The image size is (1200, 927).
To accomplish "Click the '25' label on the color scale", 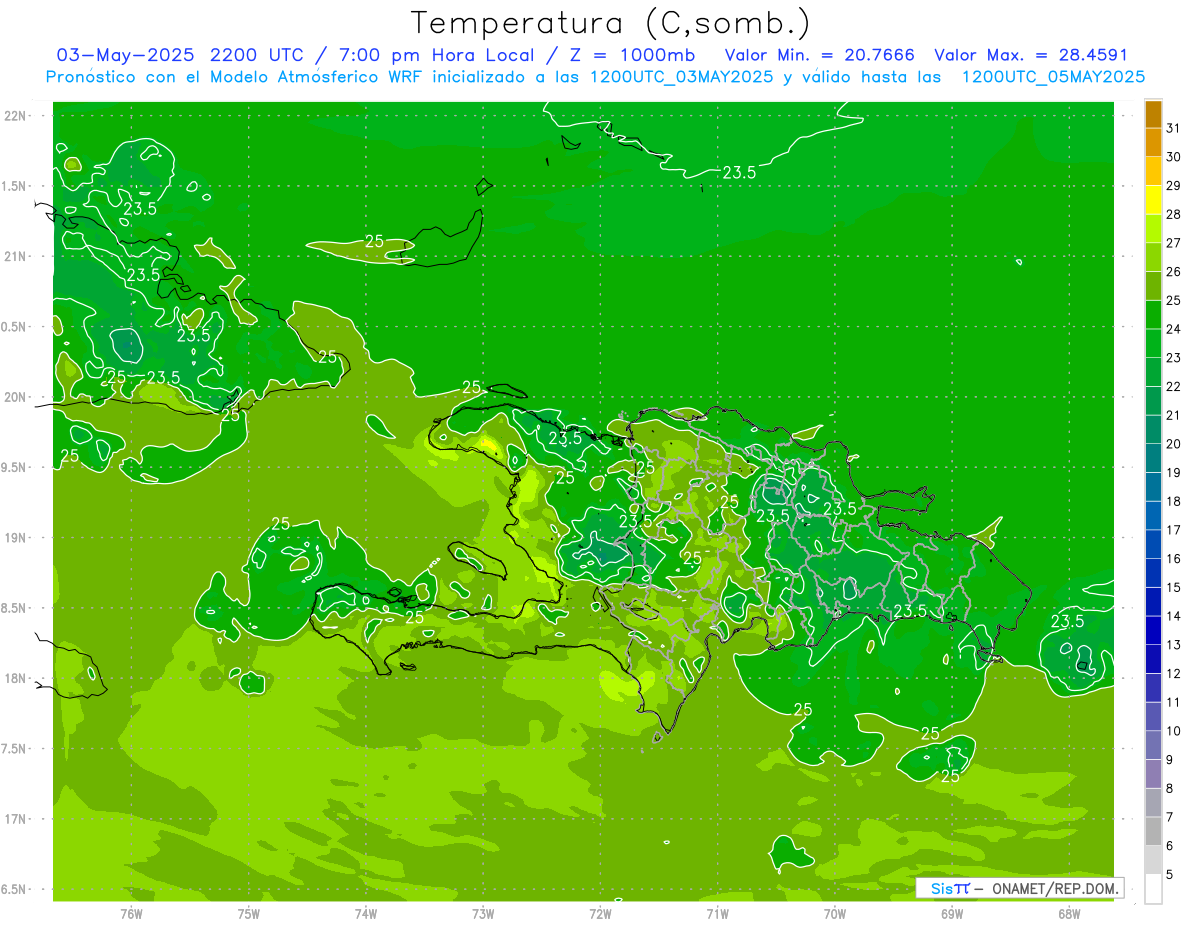I will pos(1173,300).
